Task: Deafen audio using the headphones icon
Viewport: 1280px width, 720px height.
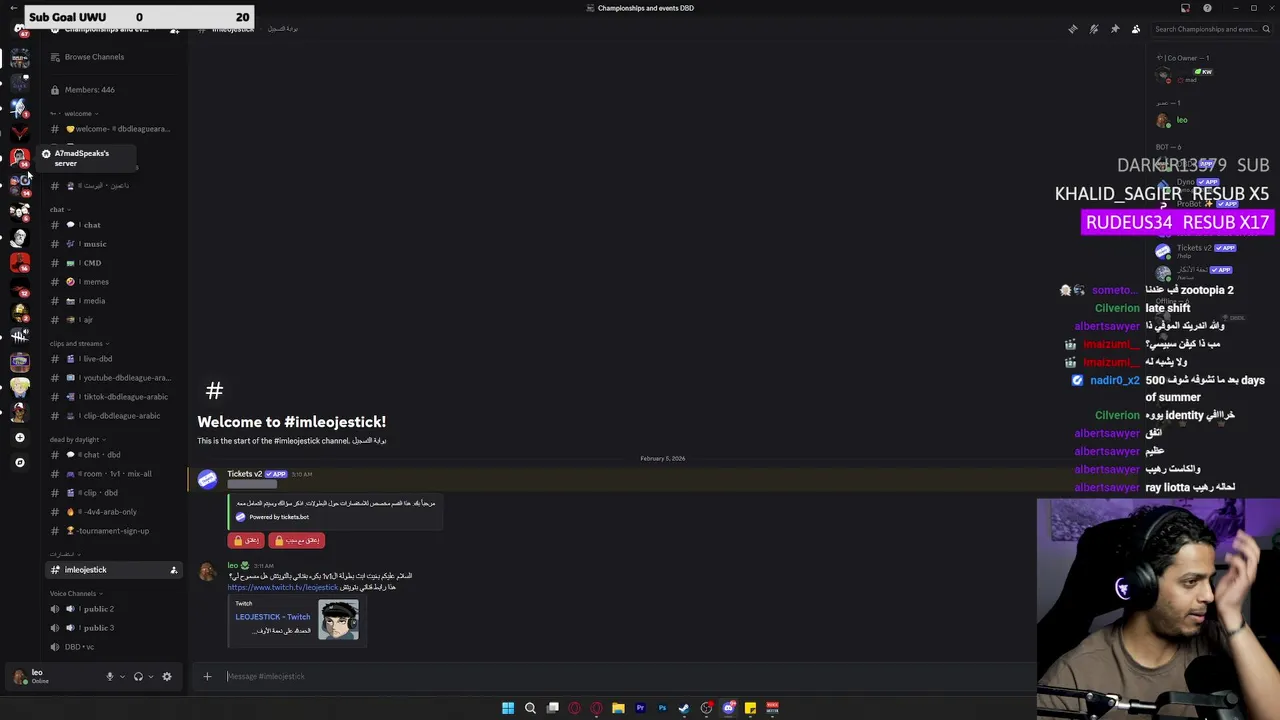Action: pyautogui.click(x=138, y=676)
